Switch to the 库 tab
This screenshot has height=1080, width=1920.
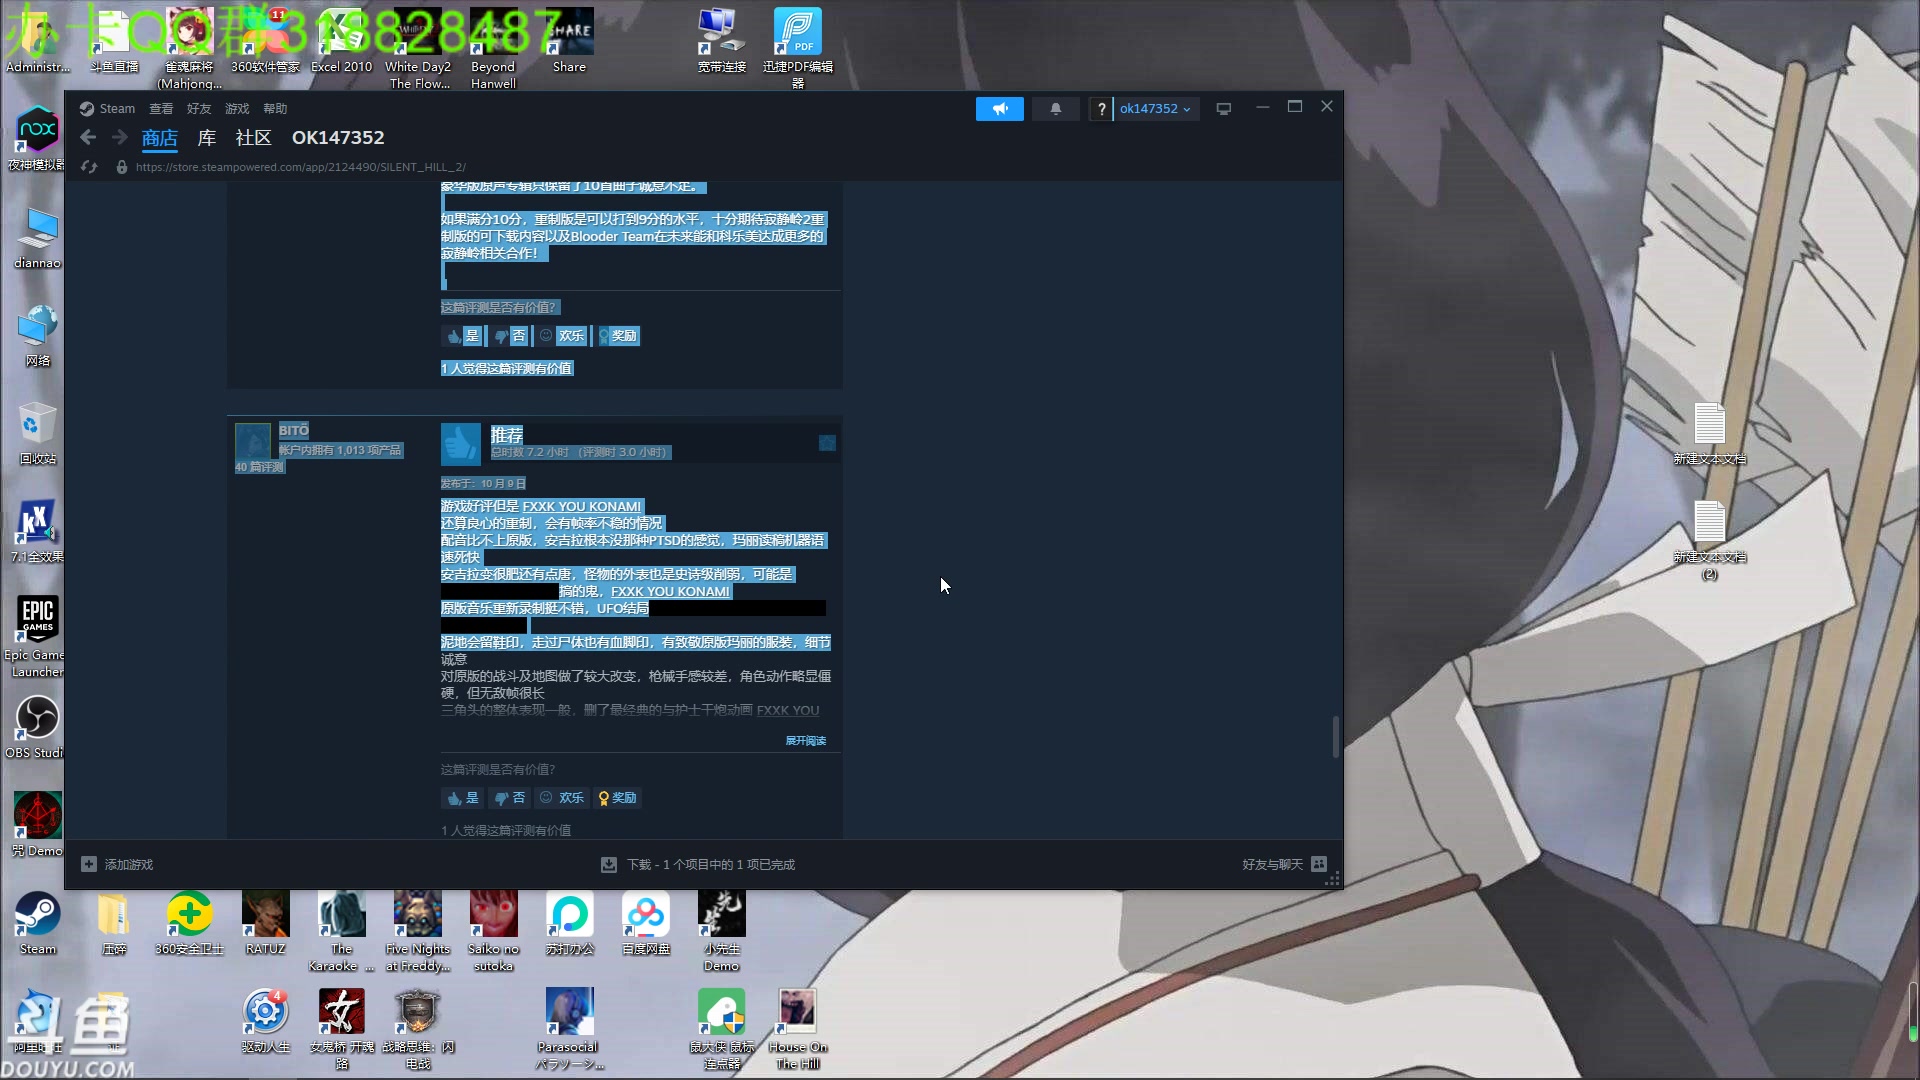[207, 138]
